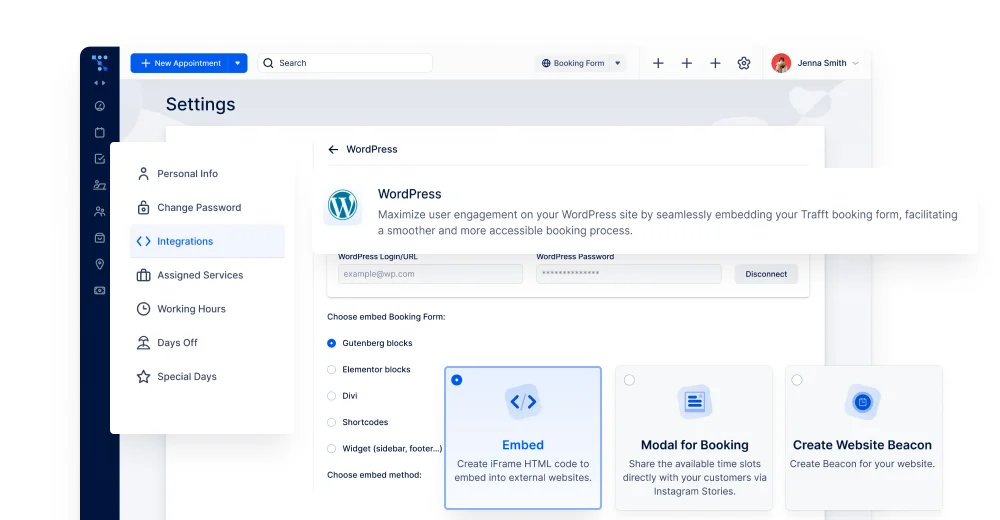Select Widget (sidebar, footer...) radio button
Screen dimensions: 1000x520
click(332, 449)
